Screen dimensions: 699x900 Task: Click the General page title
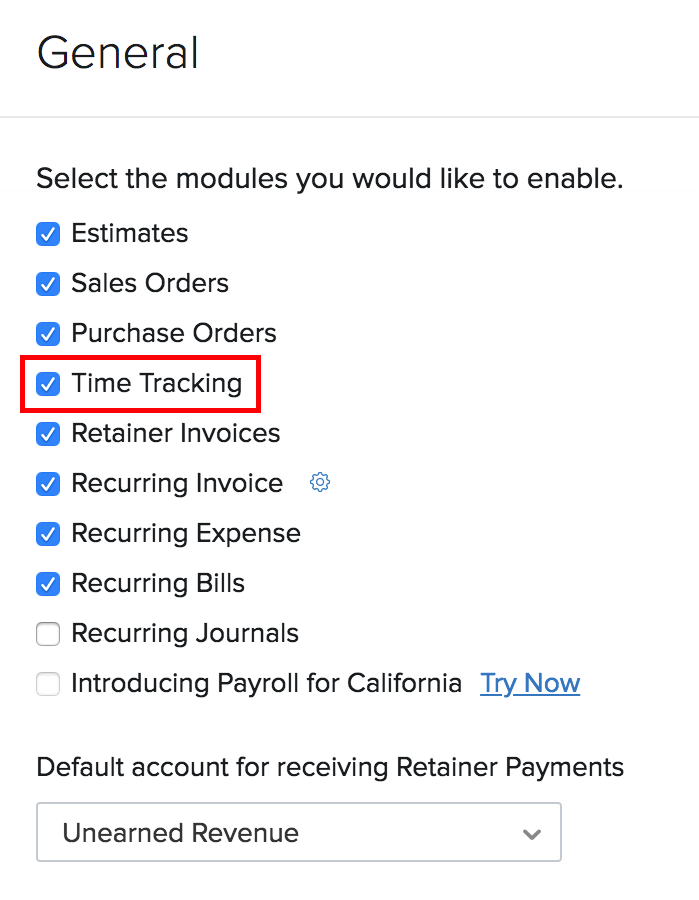tap(117, 54)
